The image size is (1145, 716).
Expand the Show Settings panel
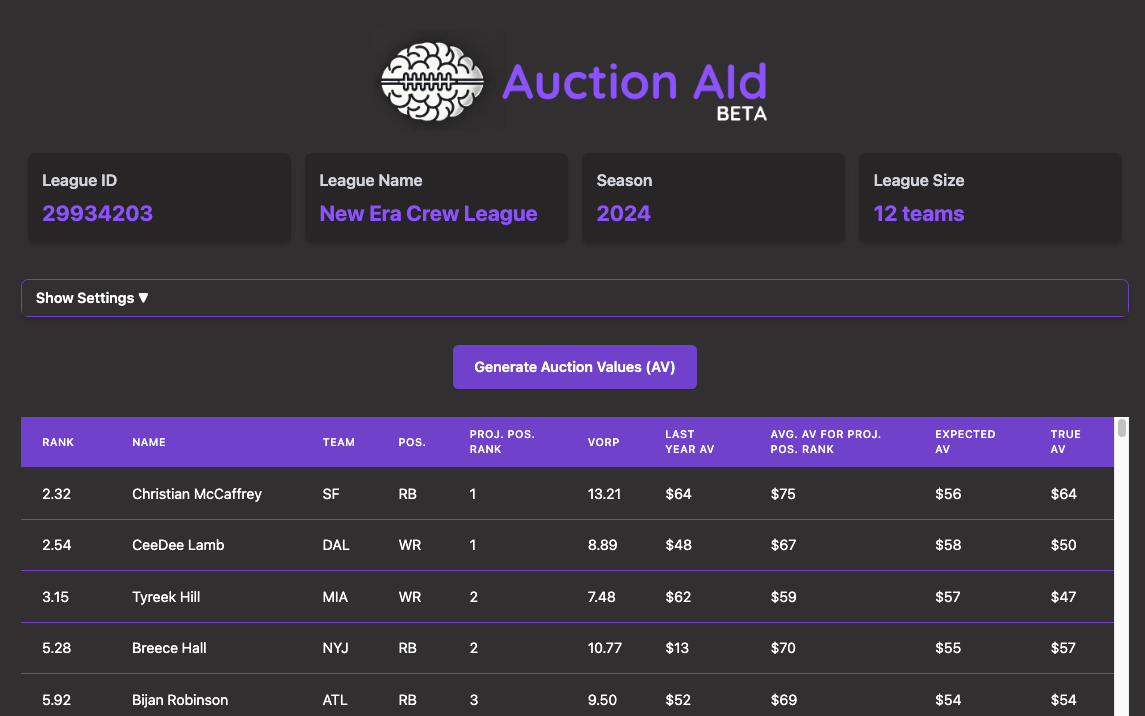click(x=92, y=298)
